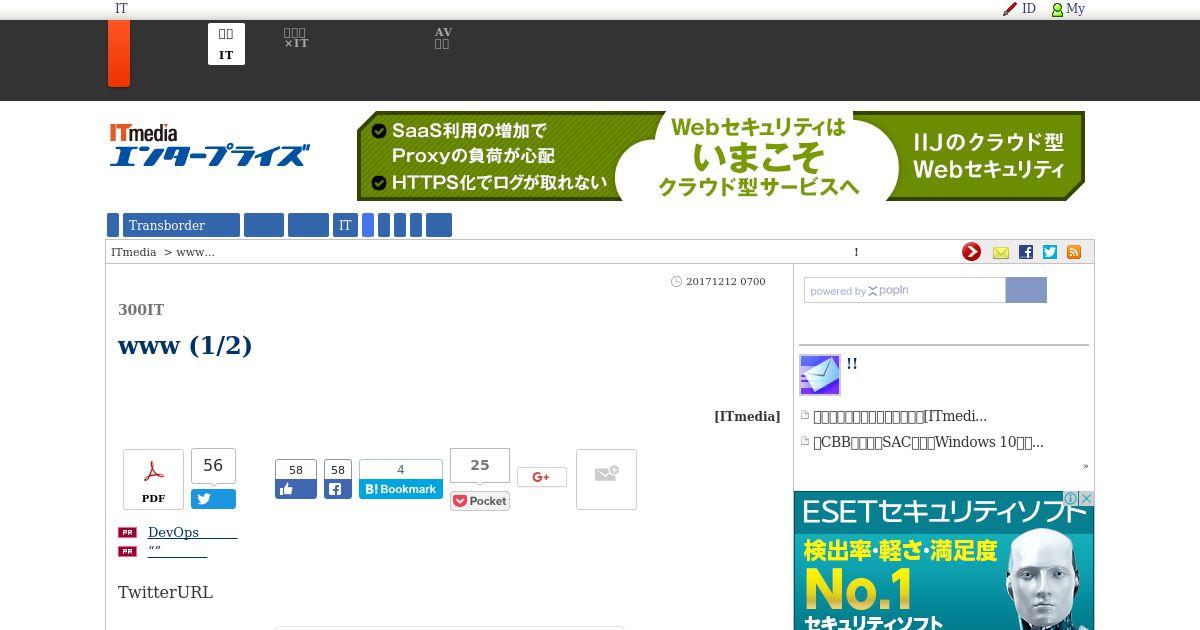Close the ESET ad with X icon
The width and height of the screenshot is (1200, 630).
click(x=1086, y=498)
